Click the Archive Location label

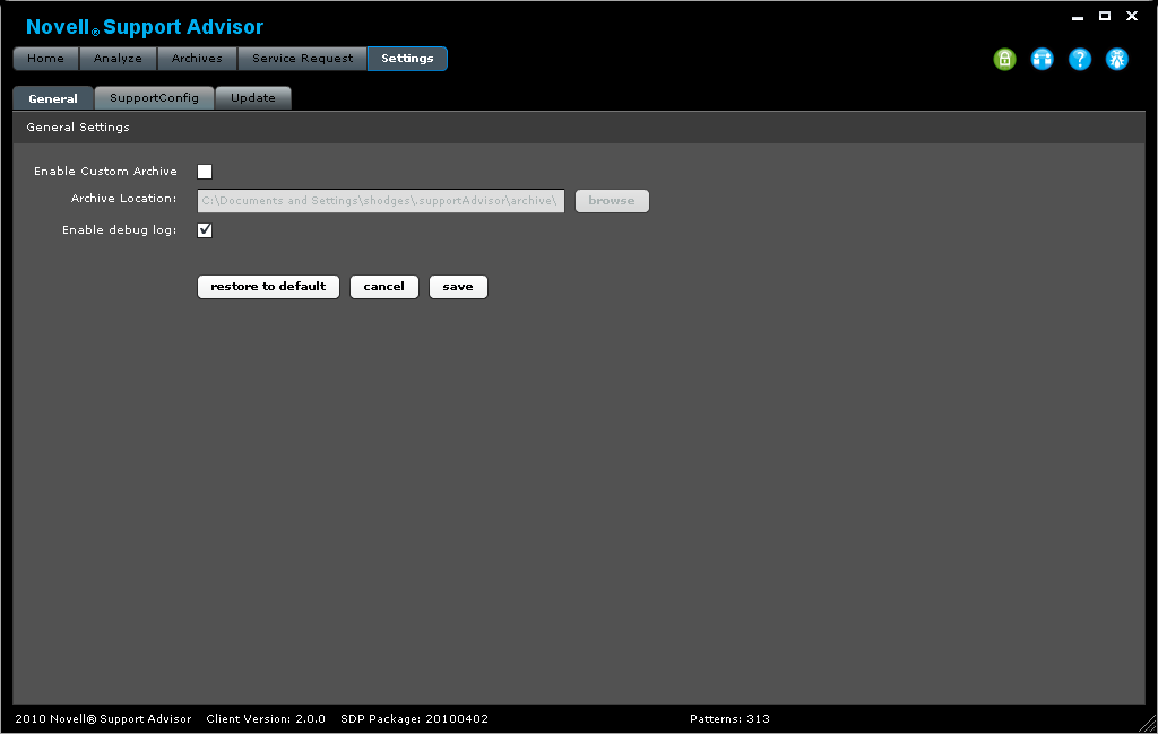click(123, 199)
